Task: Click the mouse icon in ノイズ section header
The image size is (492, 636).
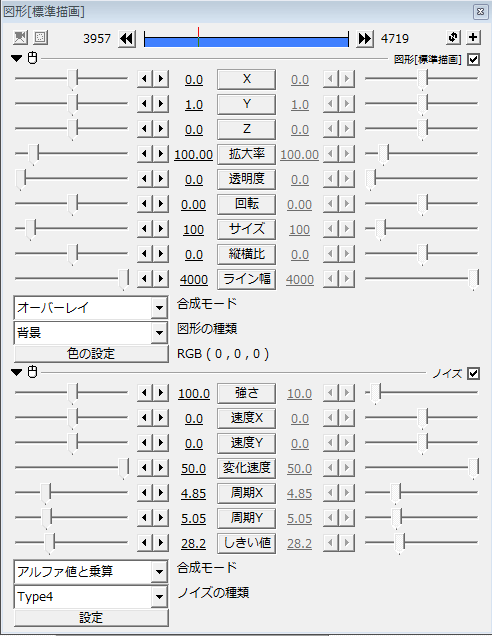Action: [x=32, y=372]
